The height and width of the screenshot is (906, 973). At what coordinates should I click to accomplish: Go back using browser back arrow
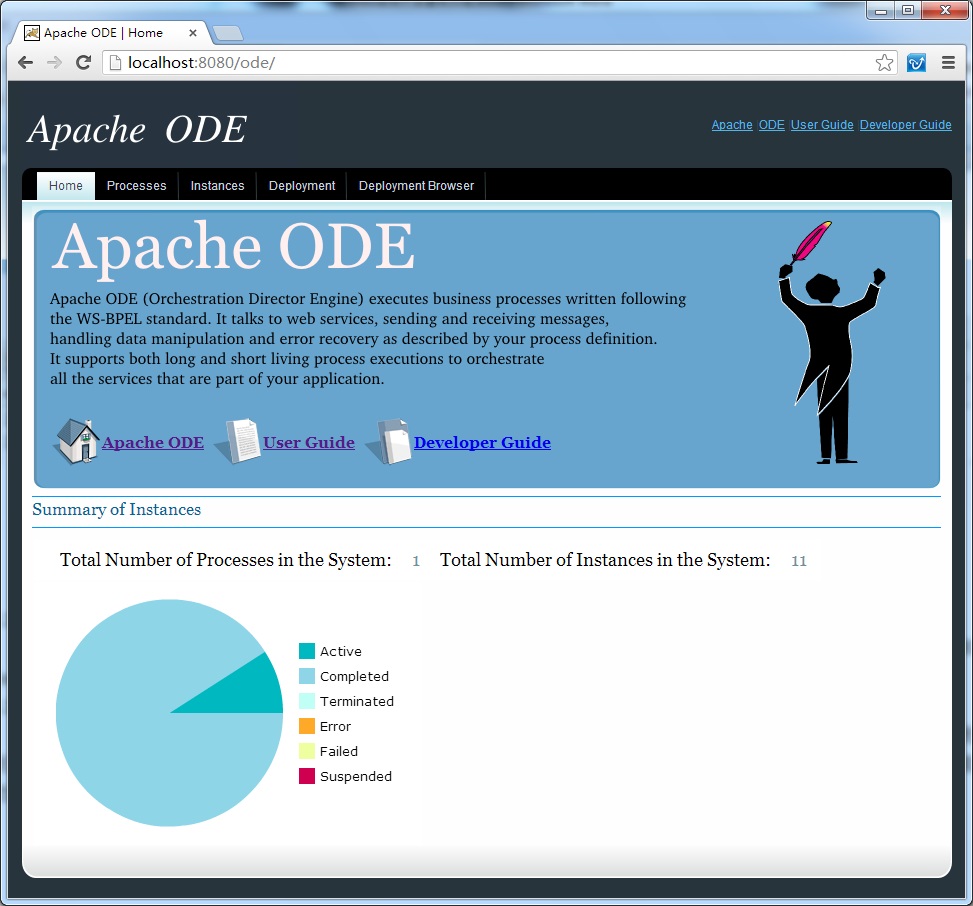coord(25,63)
